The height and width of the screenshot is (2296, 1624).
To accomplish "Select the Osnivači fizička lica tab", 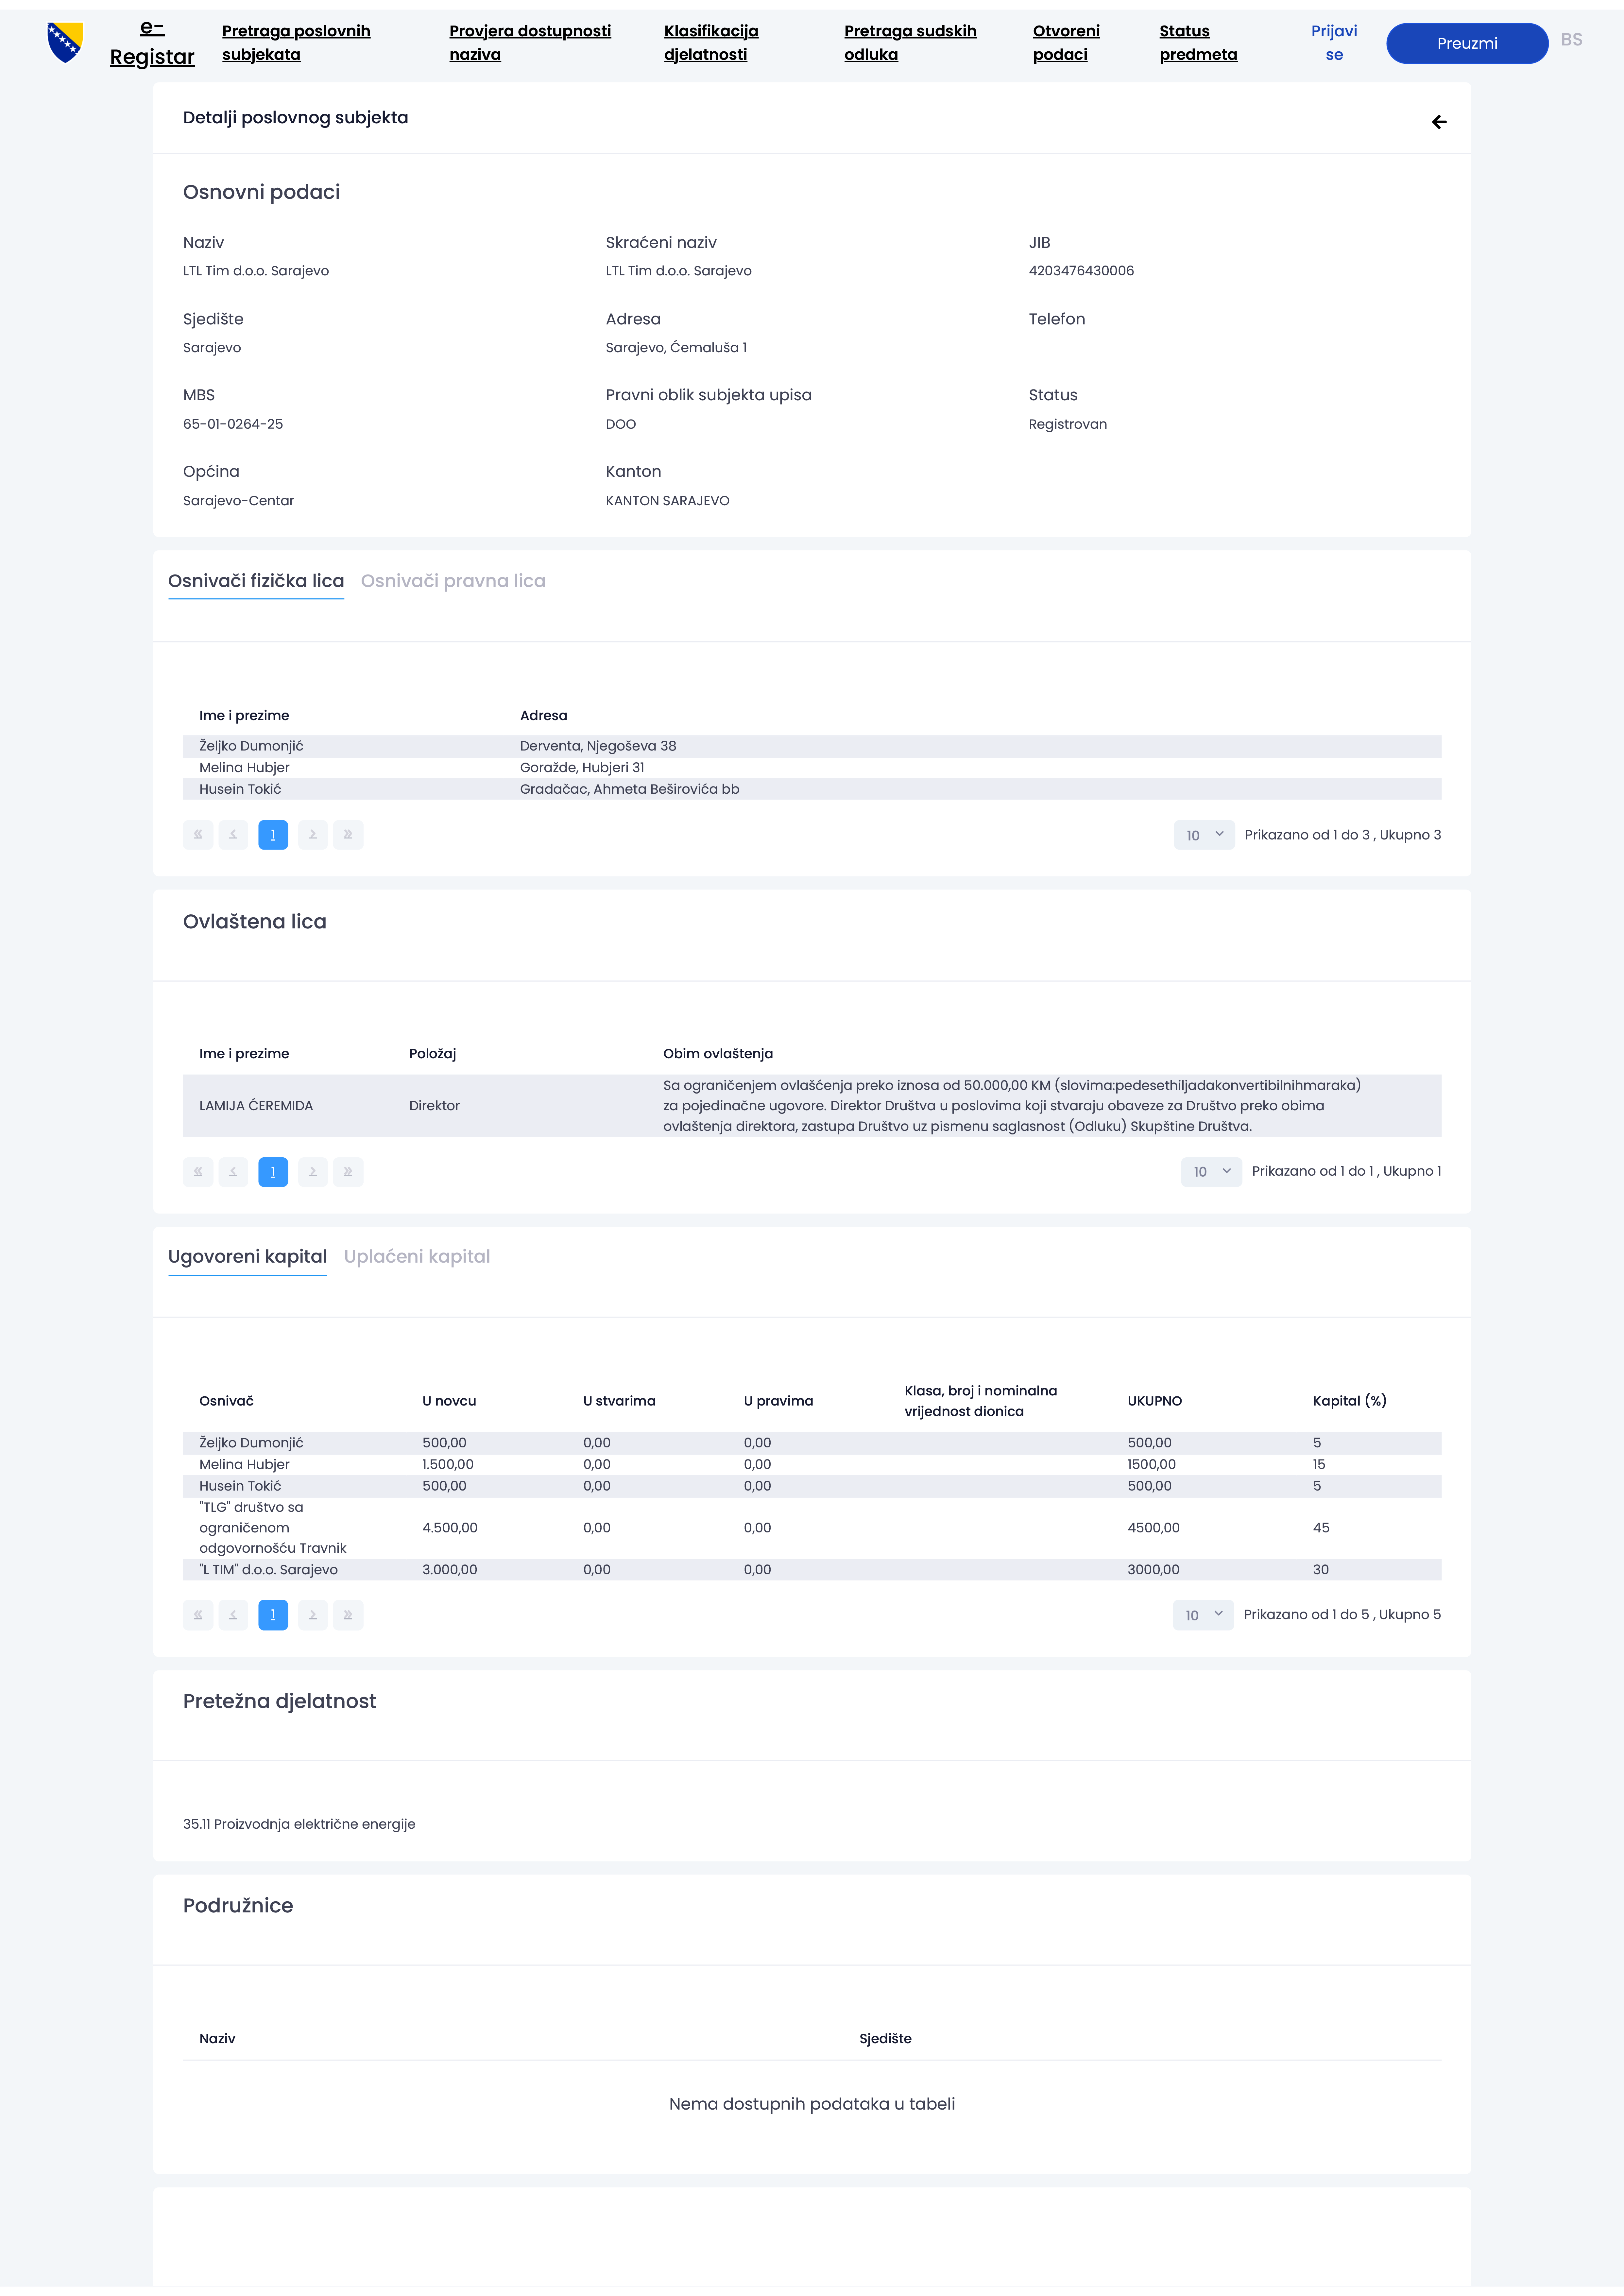I will 256,581.
